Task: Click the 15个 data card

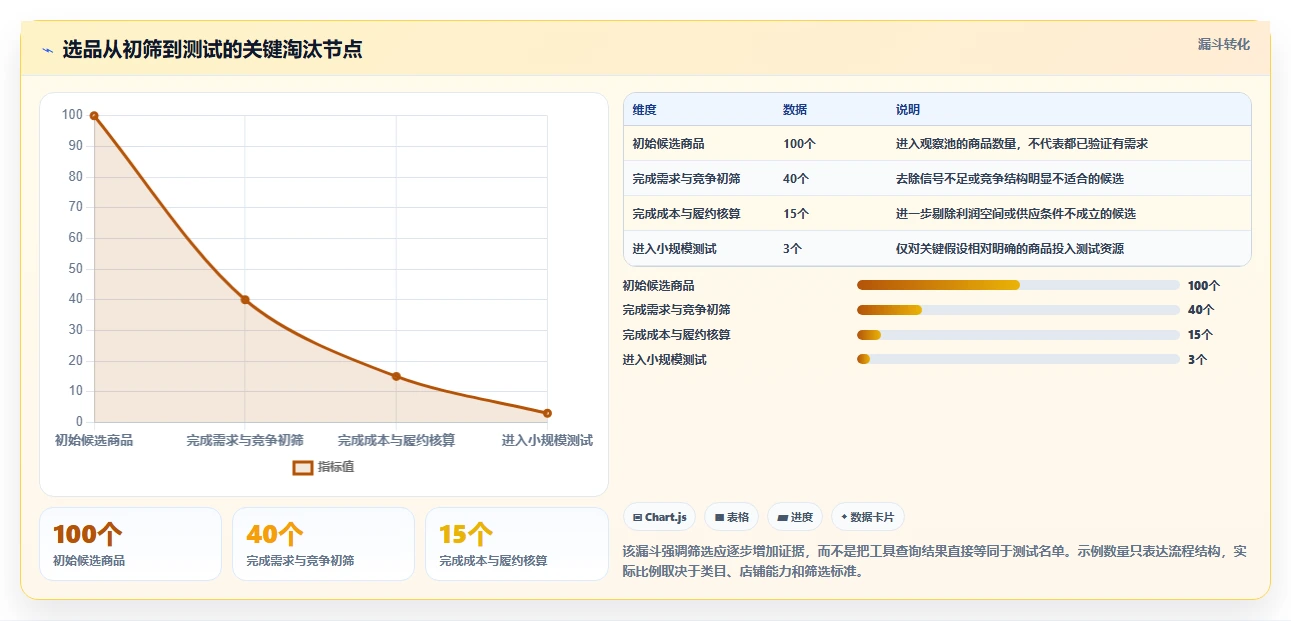Action: tap(517, 544)
